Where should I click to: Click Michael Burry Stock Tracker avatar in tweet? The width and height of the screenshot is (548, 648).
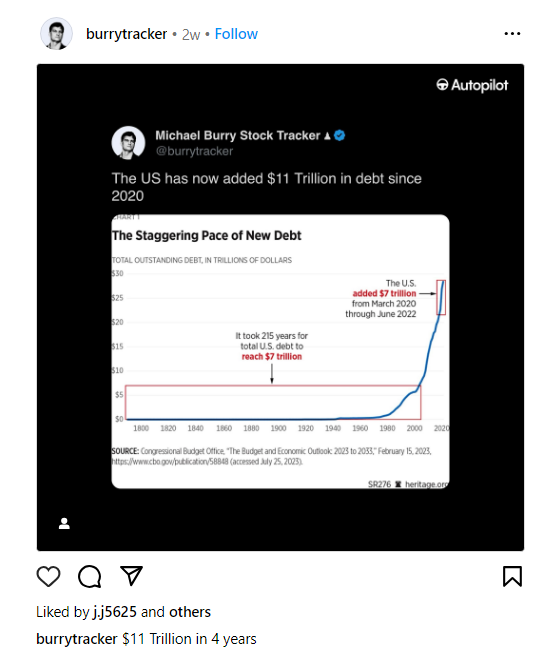pyautogui.click(x=128, y=143)
